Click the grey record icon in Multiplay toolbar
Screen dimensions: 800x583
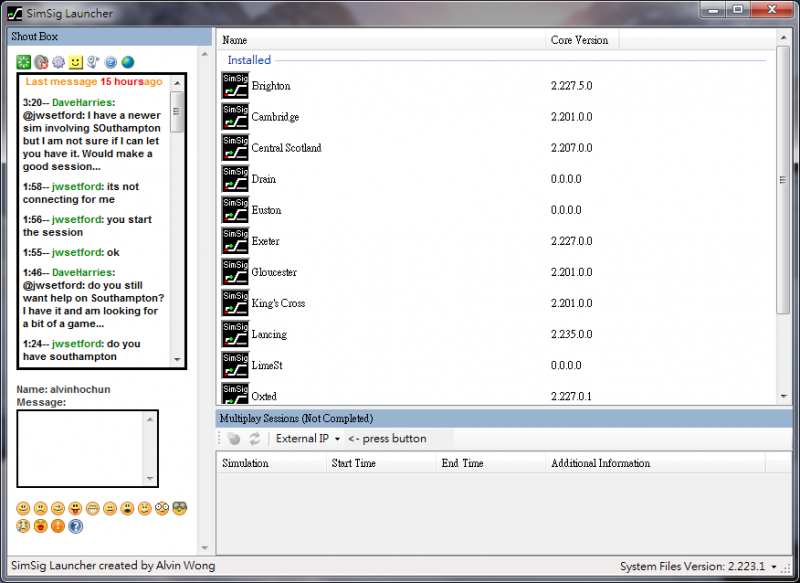[234, 439]
